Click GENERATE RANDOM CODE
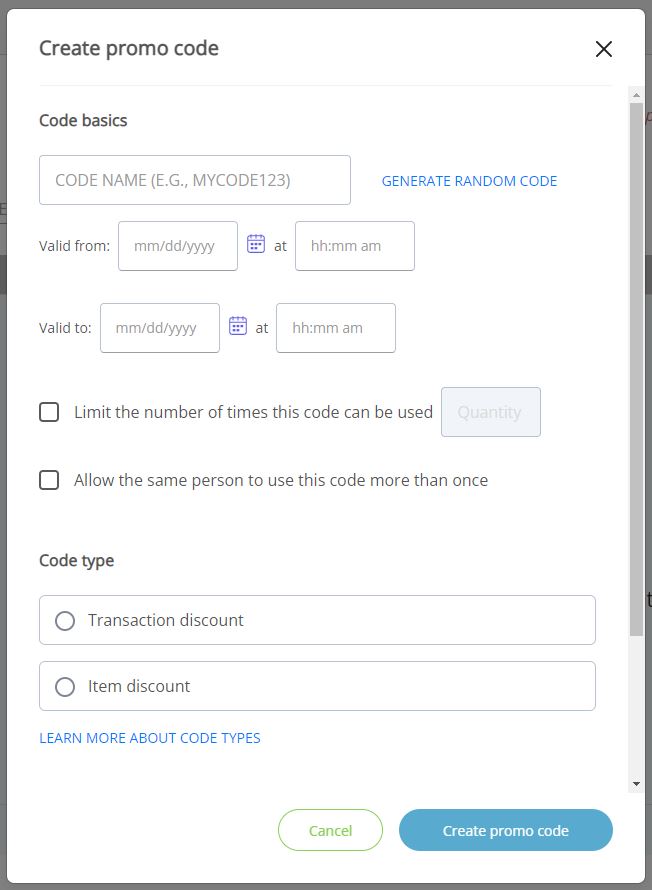This screenshot has width=652, height=890. [469, 181]
